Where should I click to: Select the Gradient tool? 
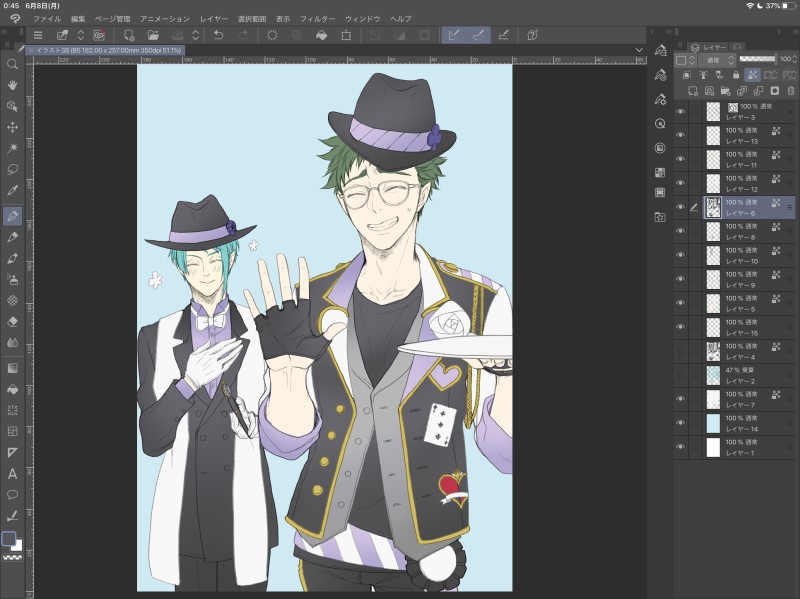[x=12, y=368]
